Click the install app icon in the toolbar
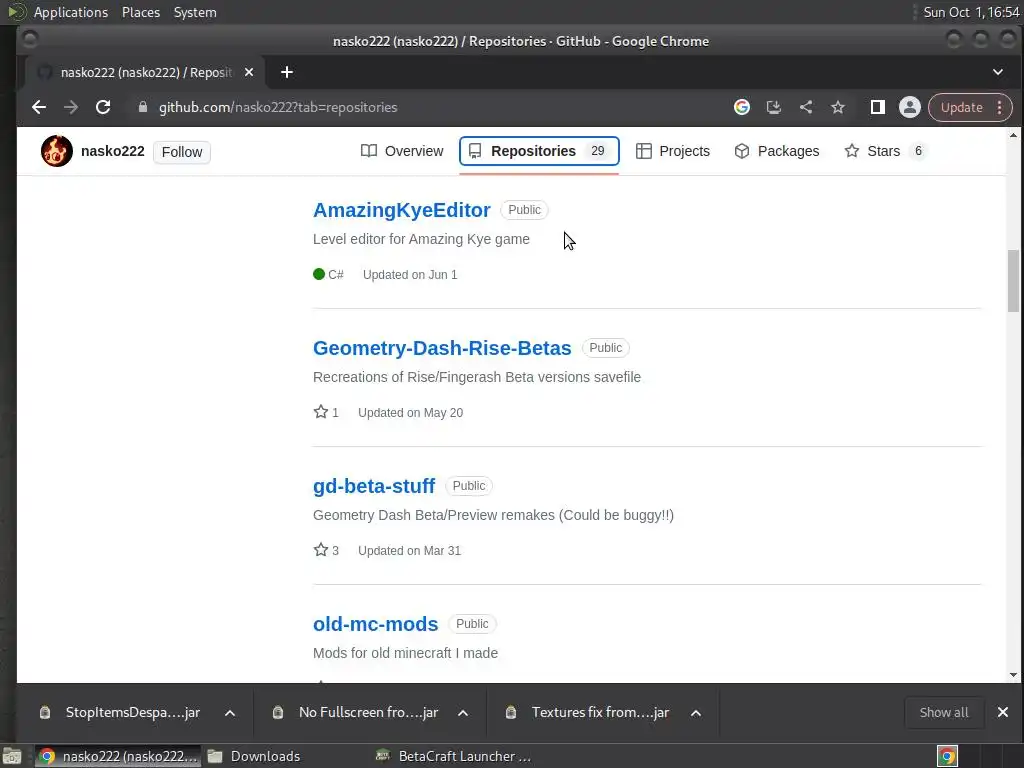1024x768 pixels. tap(774, 107)
